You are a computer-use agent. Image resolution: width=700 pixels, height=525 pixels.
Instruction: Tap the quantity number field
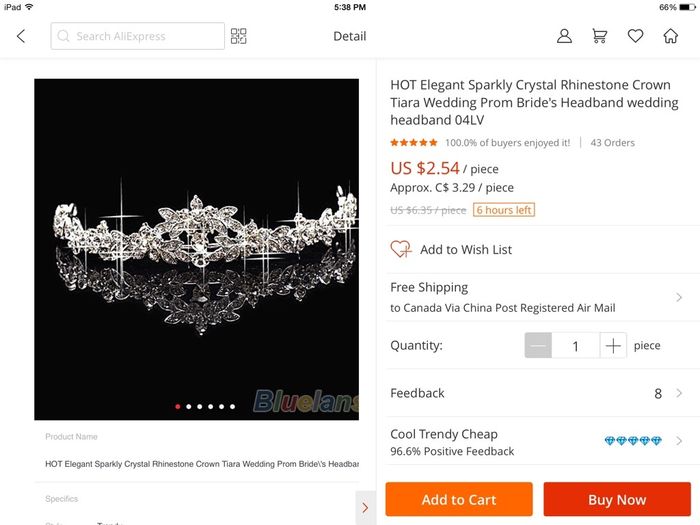(x=576, y=346)
